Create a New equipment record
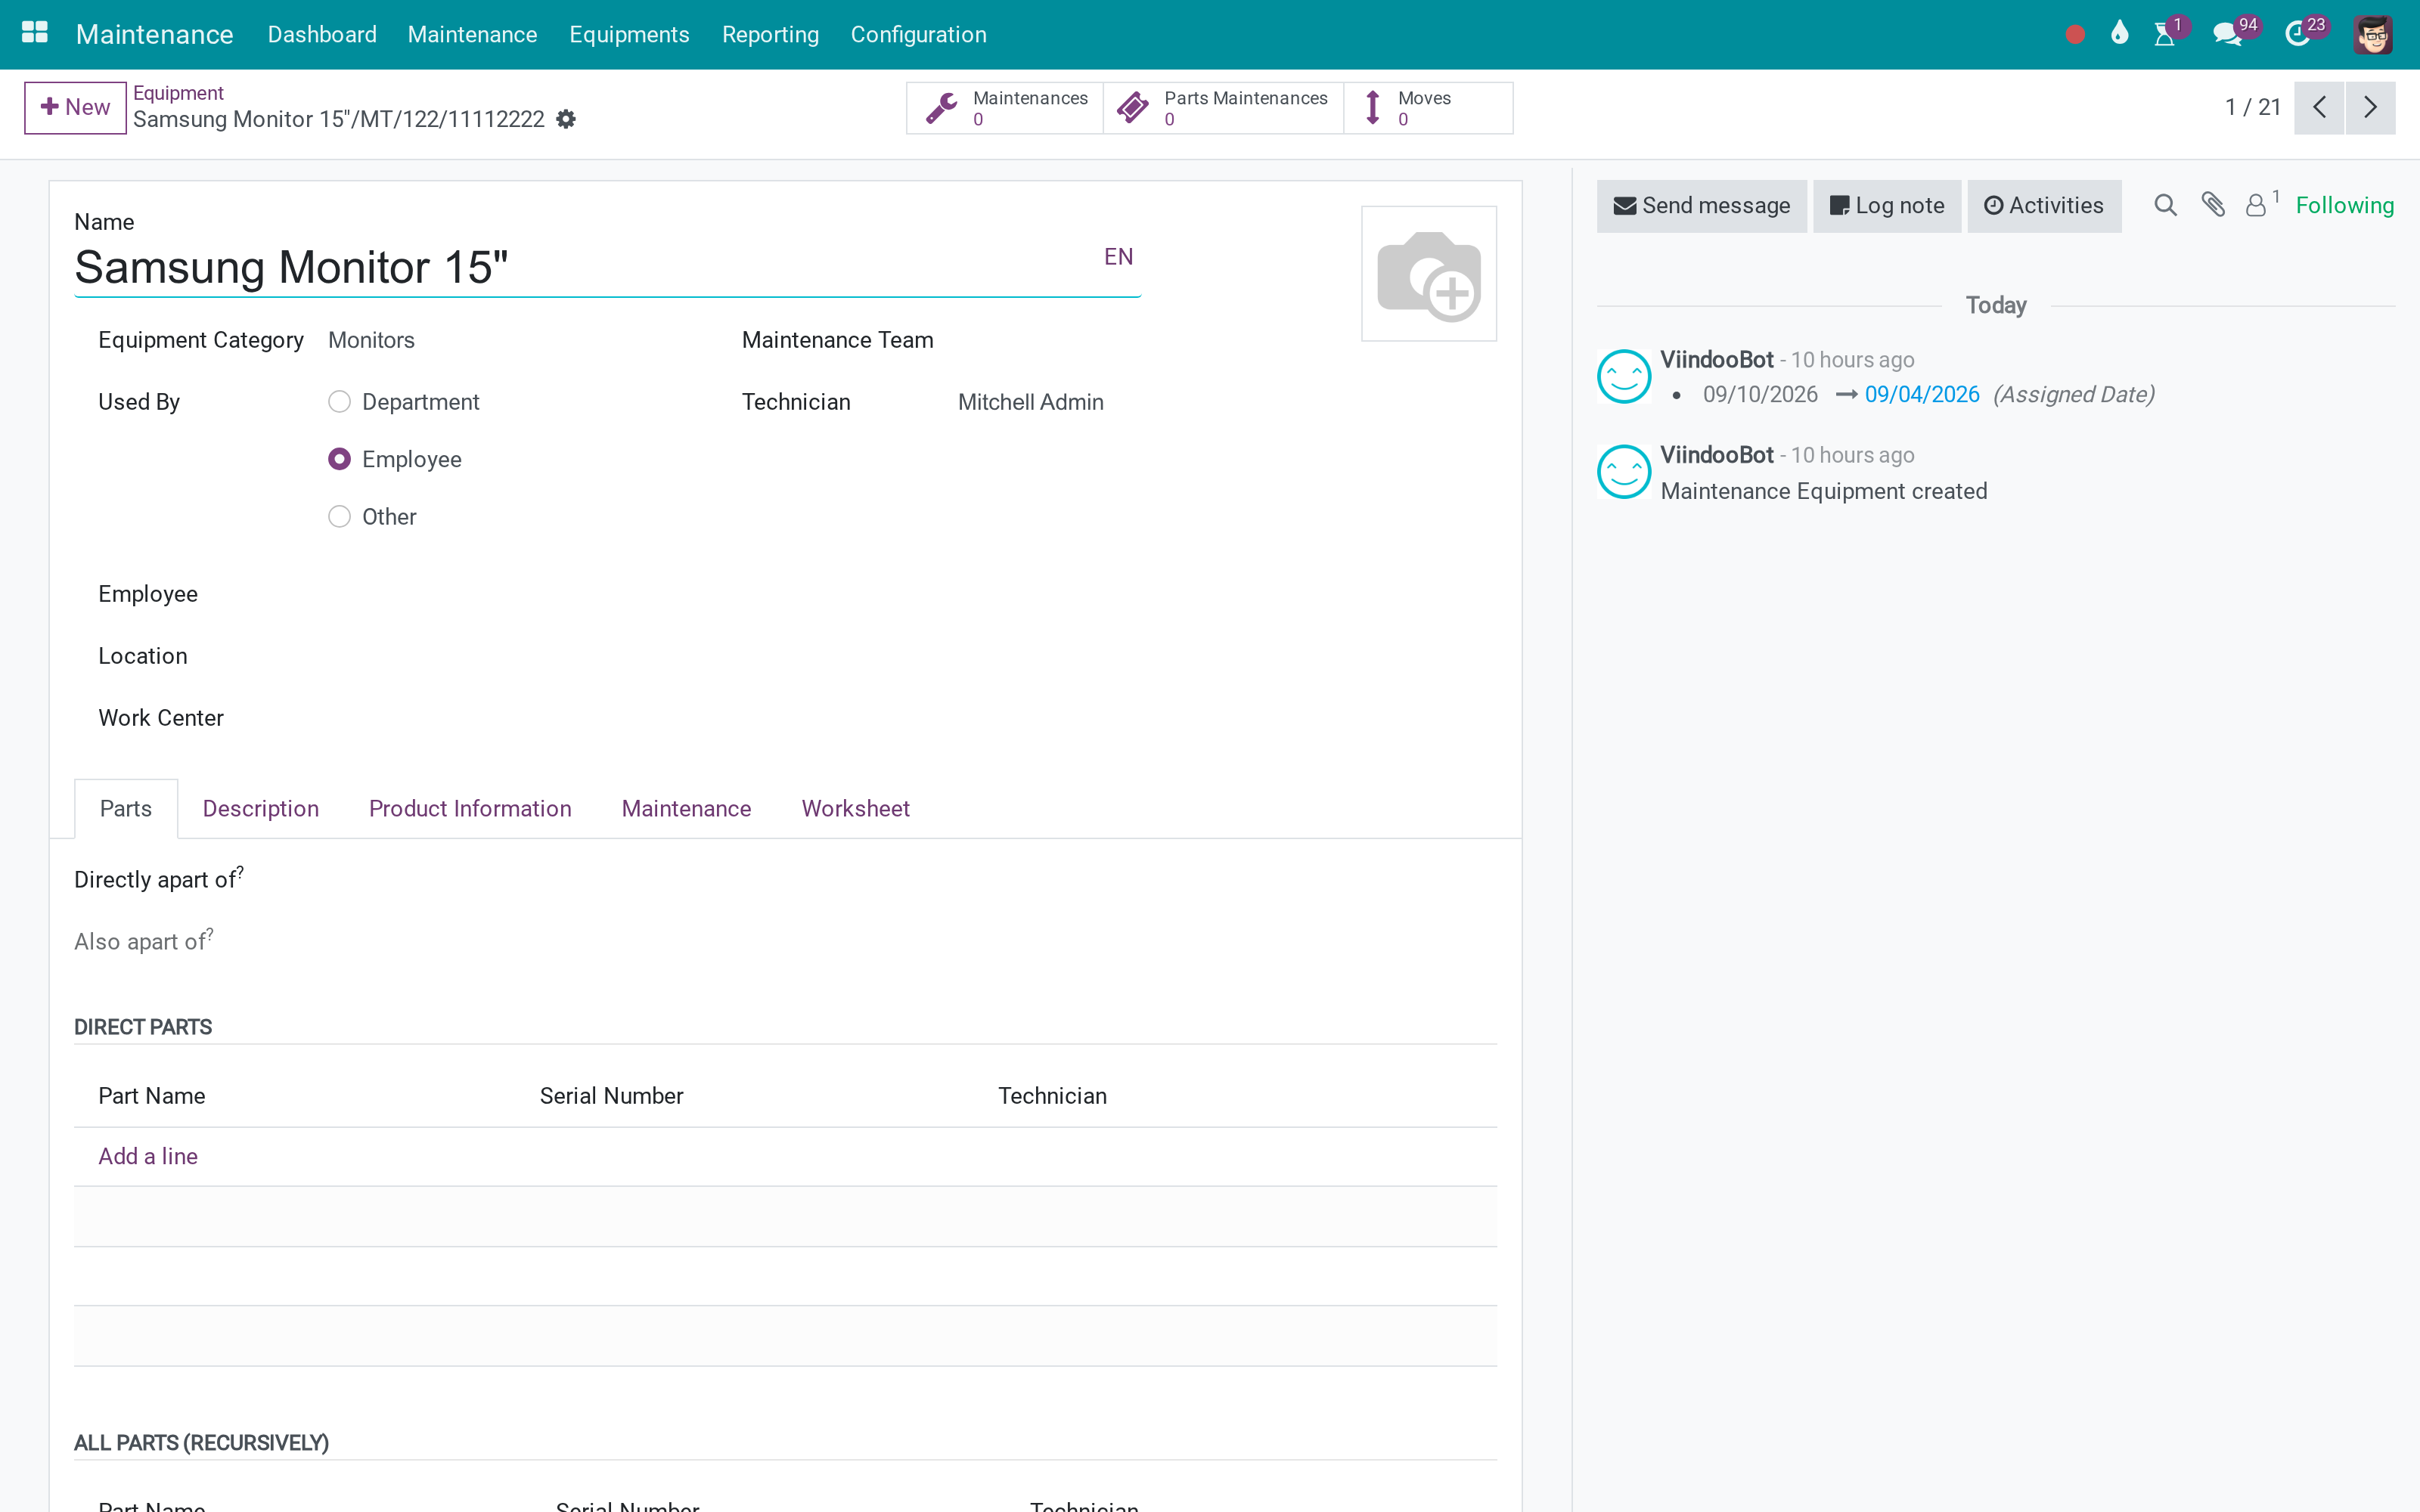This screenshot has height=1512, width=2420. [x=75, y=108]
